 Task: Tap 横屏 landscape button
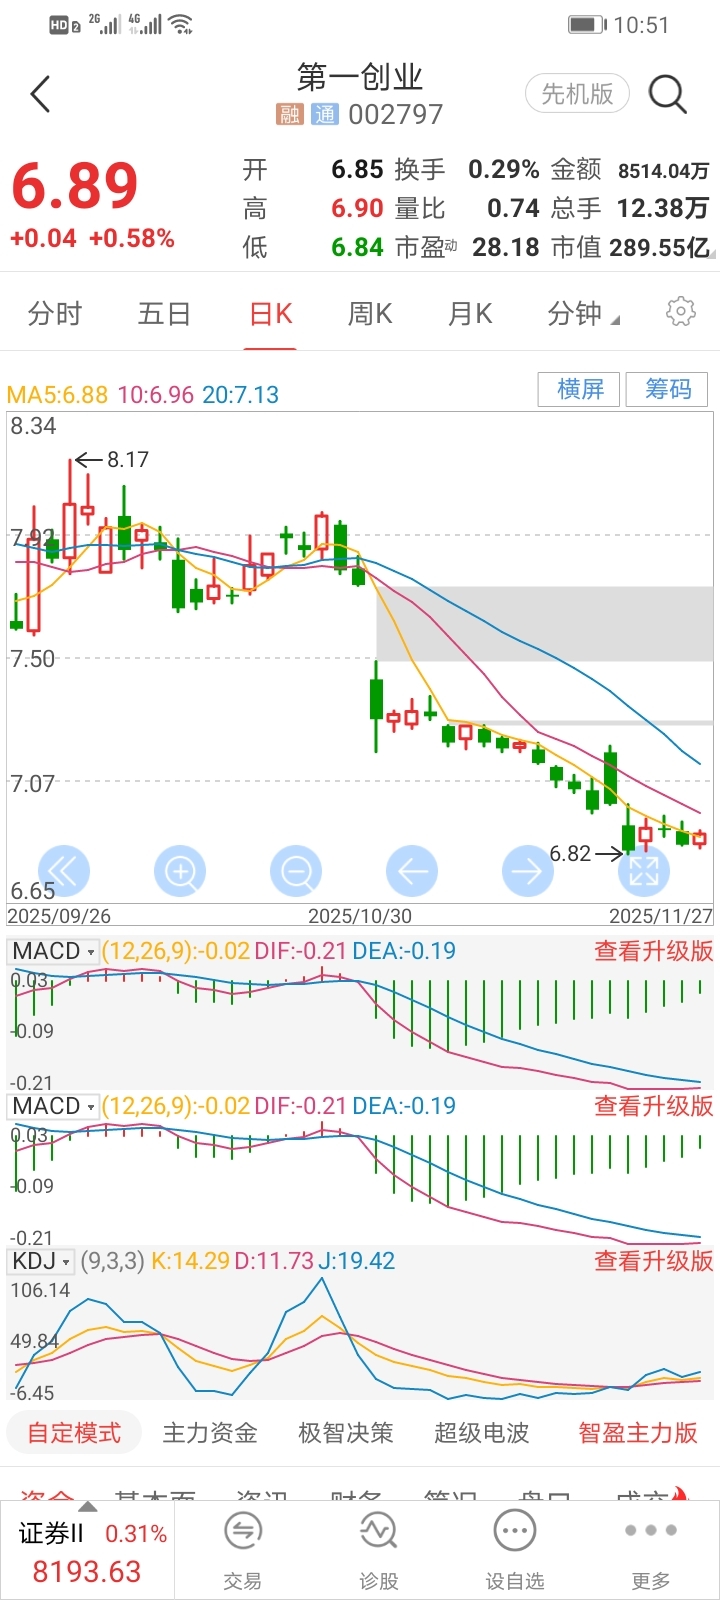tap(580, 389)
